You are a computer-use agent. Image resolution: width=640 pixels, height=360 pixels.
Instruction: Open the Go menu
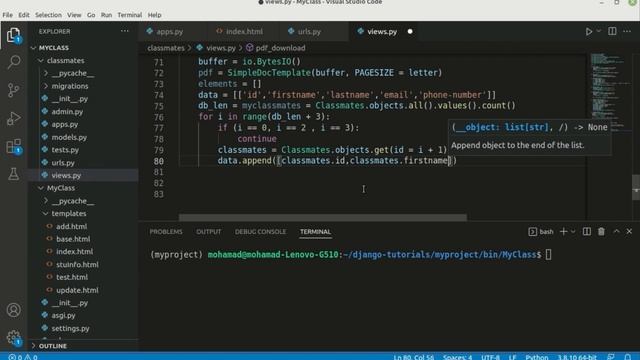(x=91, y=15)
